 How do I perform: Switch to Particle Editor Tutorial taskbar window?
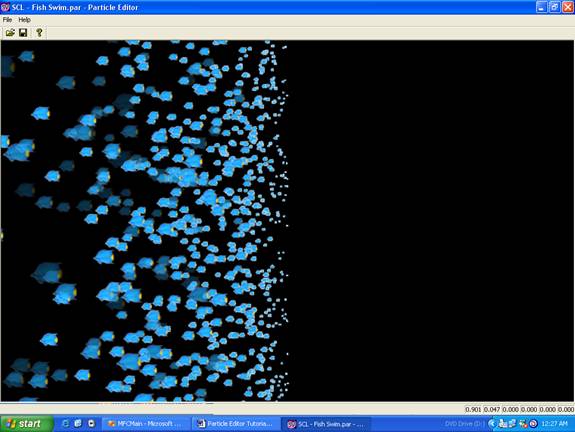[x=237, y=424]
